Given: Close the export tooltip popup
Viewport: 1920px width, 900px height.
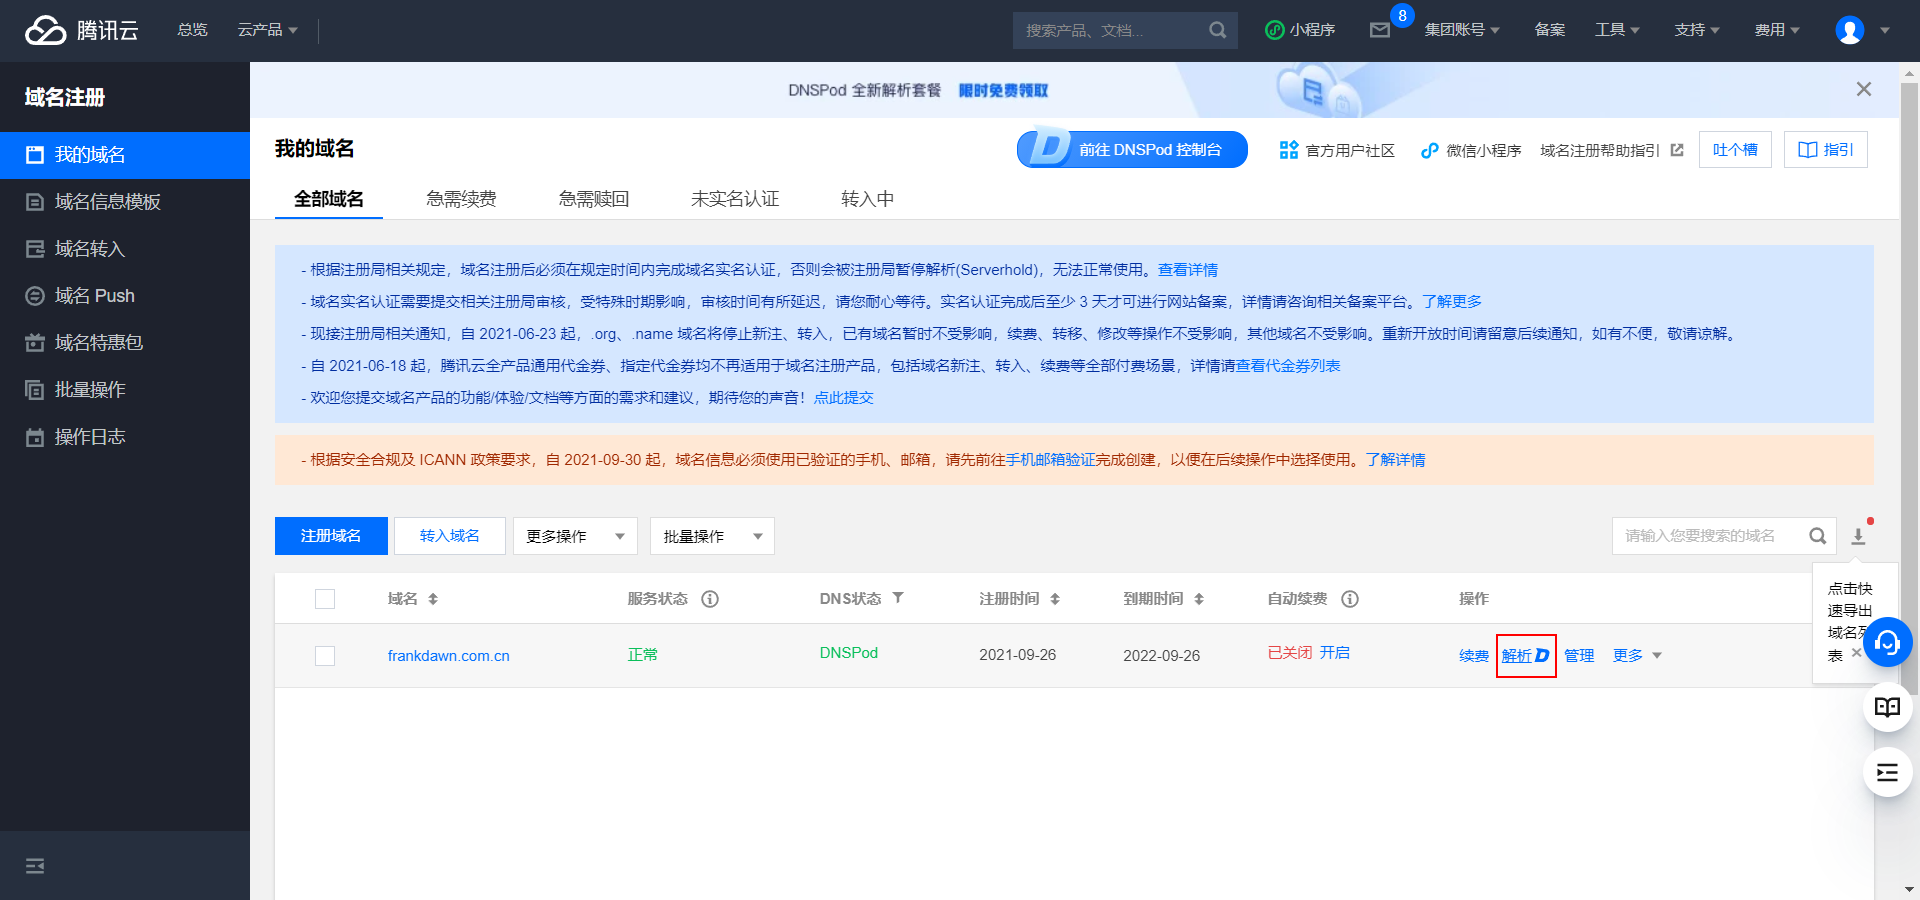Looking at the screenshot, I should tap(1856, 652).
